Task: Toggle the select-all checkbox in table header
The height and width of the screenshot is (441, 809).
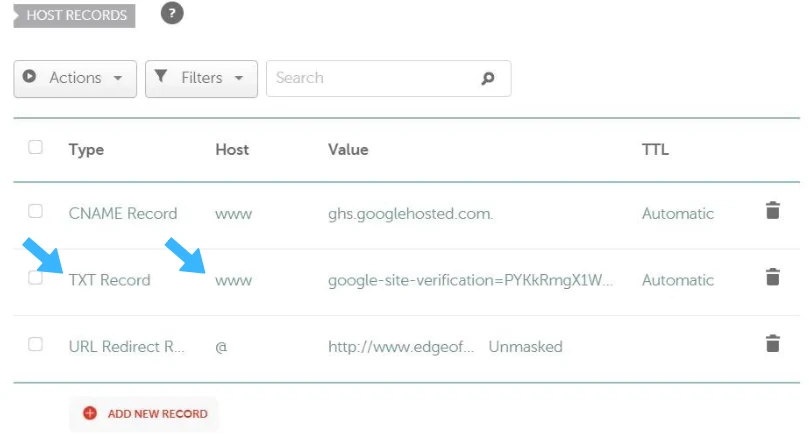Action: point(35,147)
